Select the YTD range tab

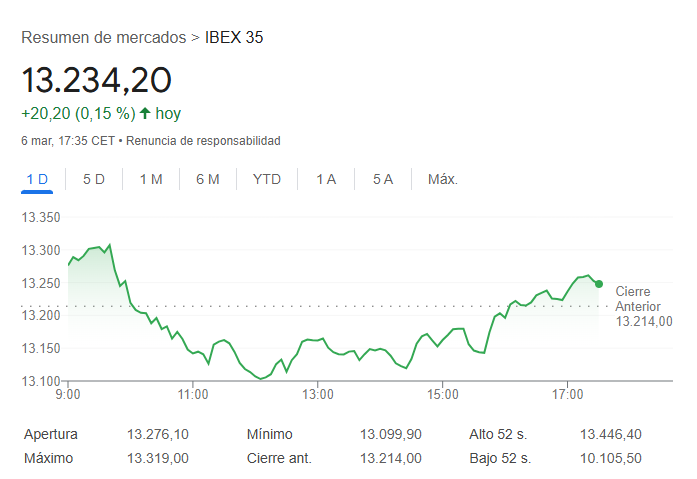(267, 179)
